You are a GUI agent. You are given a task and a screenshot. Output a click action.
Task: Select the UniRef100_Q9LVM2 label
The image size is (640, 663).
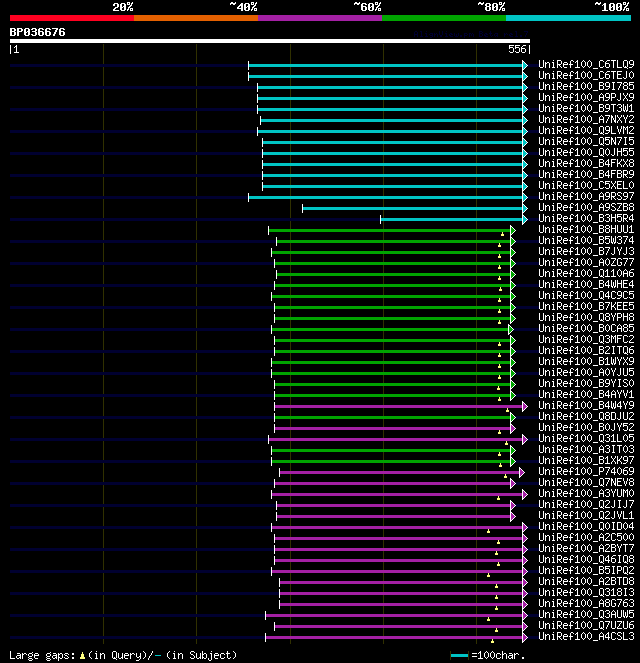[586, 130]
